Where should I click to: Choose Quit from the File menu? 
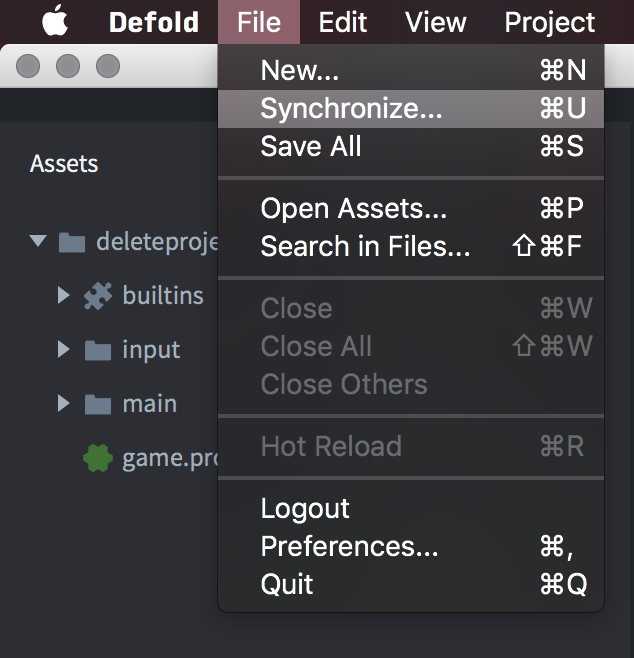click(x=411, y=584)
